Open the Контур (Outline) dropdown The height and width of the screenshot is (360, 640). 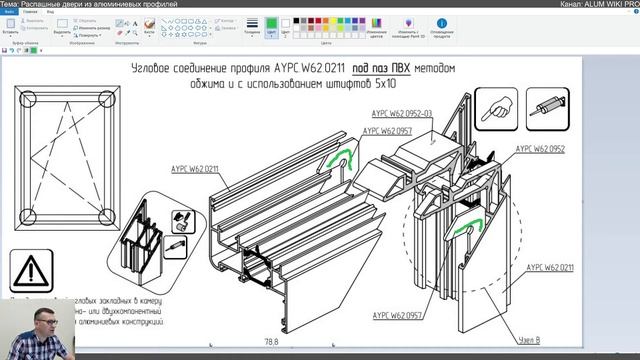point(225,20)
